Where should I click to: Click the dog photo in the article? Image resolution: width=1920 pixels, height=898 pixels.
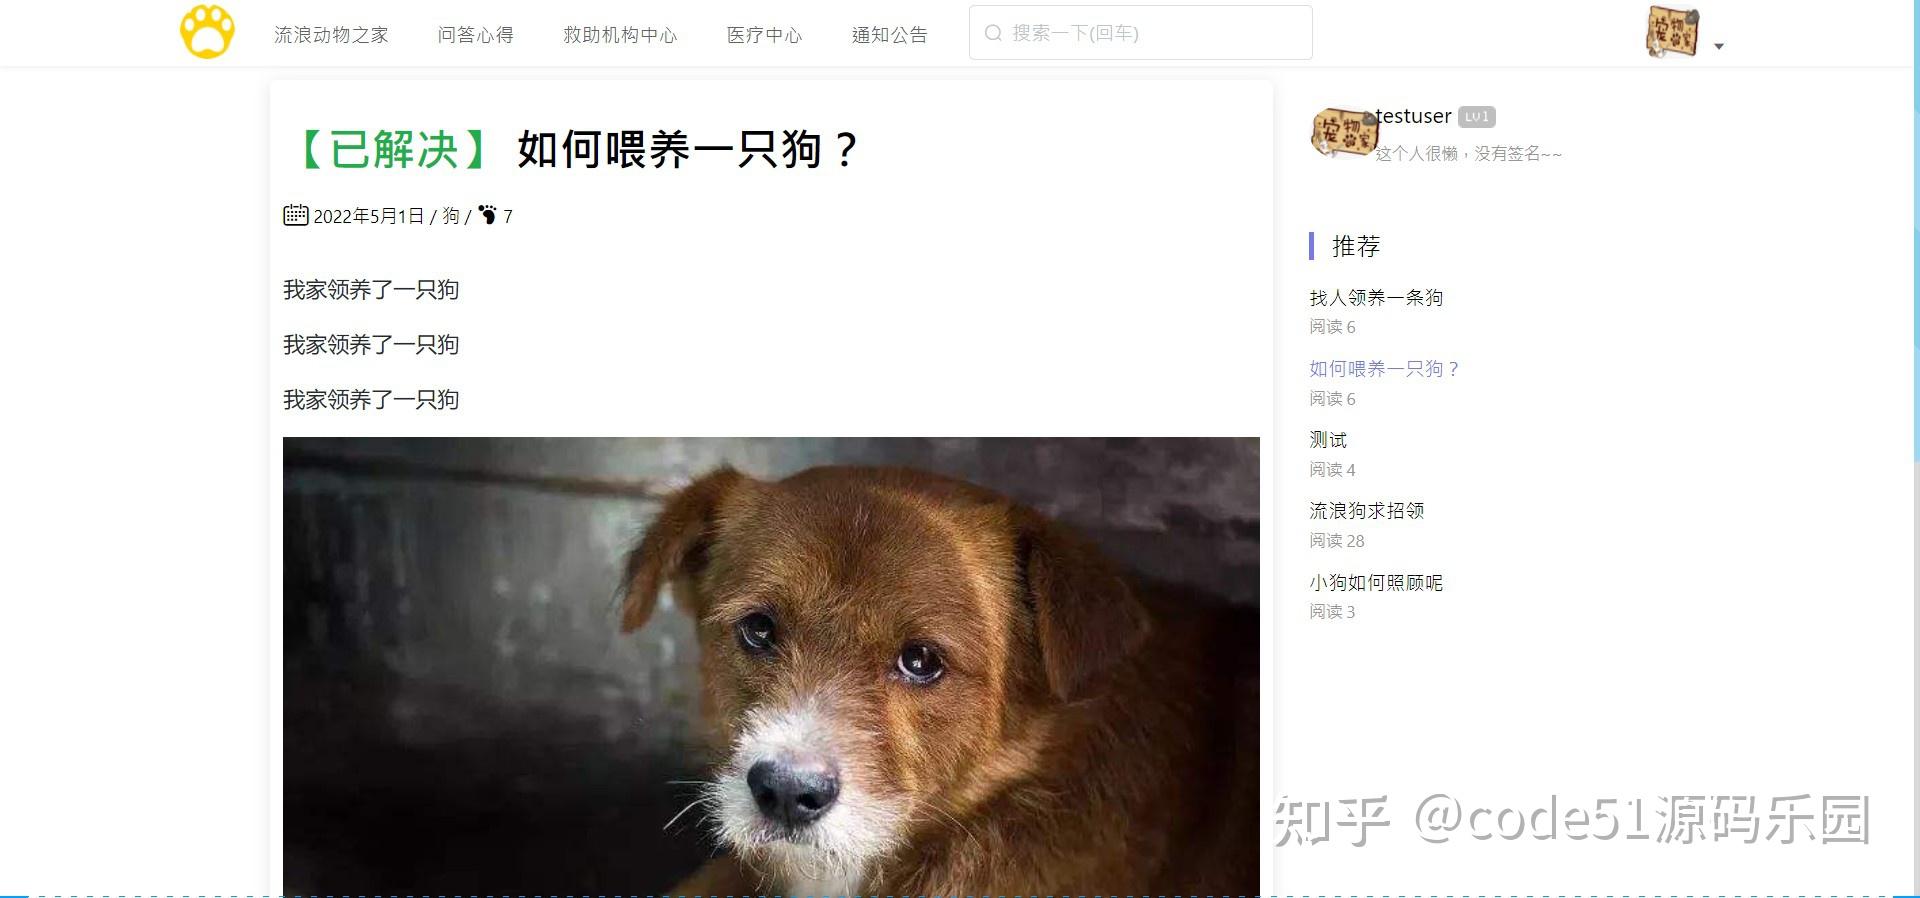[x=771, y=666]
